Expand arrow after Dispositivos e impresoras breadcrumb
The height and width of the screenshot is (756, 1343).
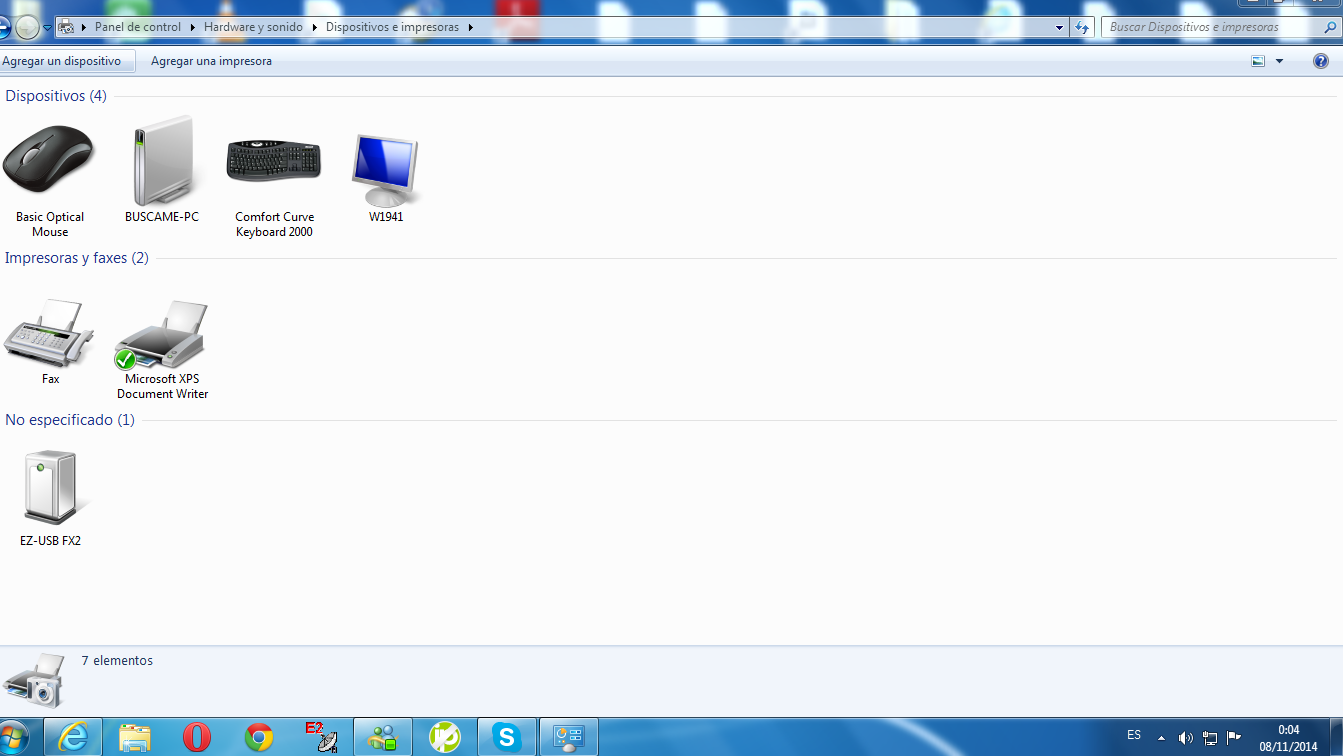[471, 27]
